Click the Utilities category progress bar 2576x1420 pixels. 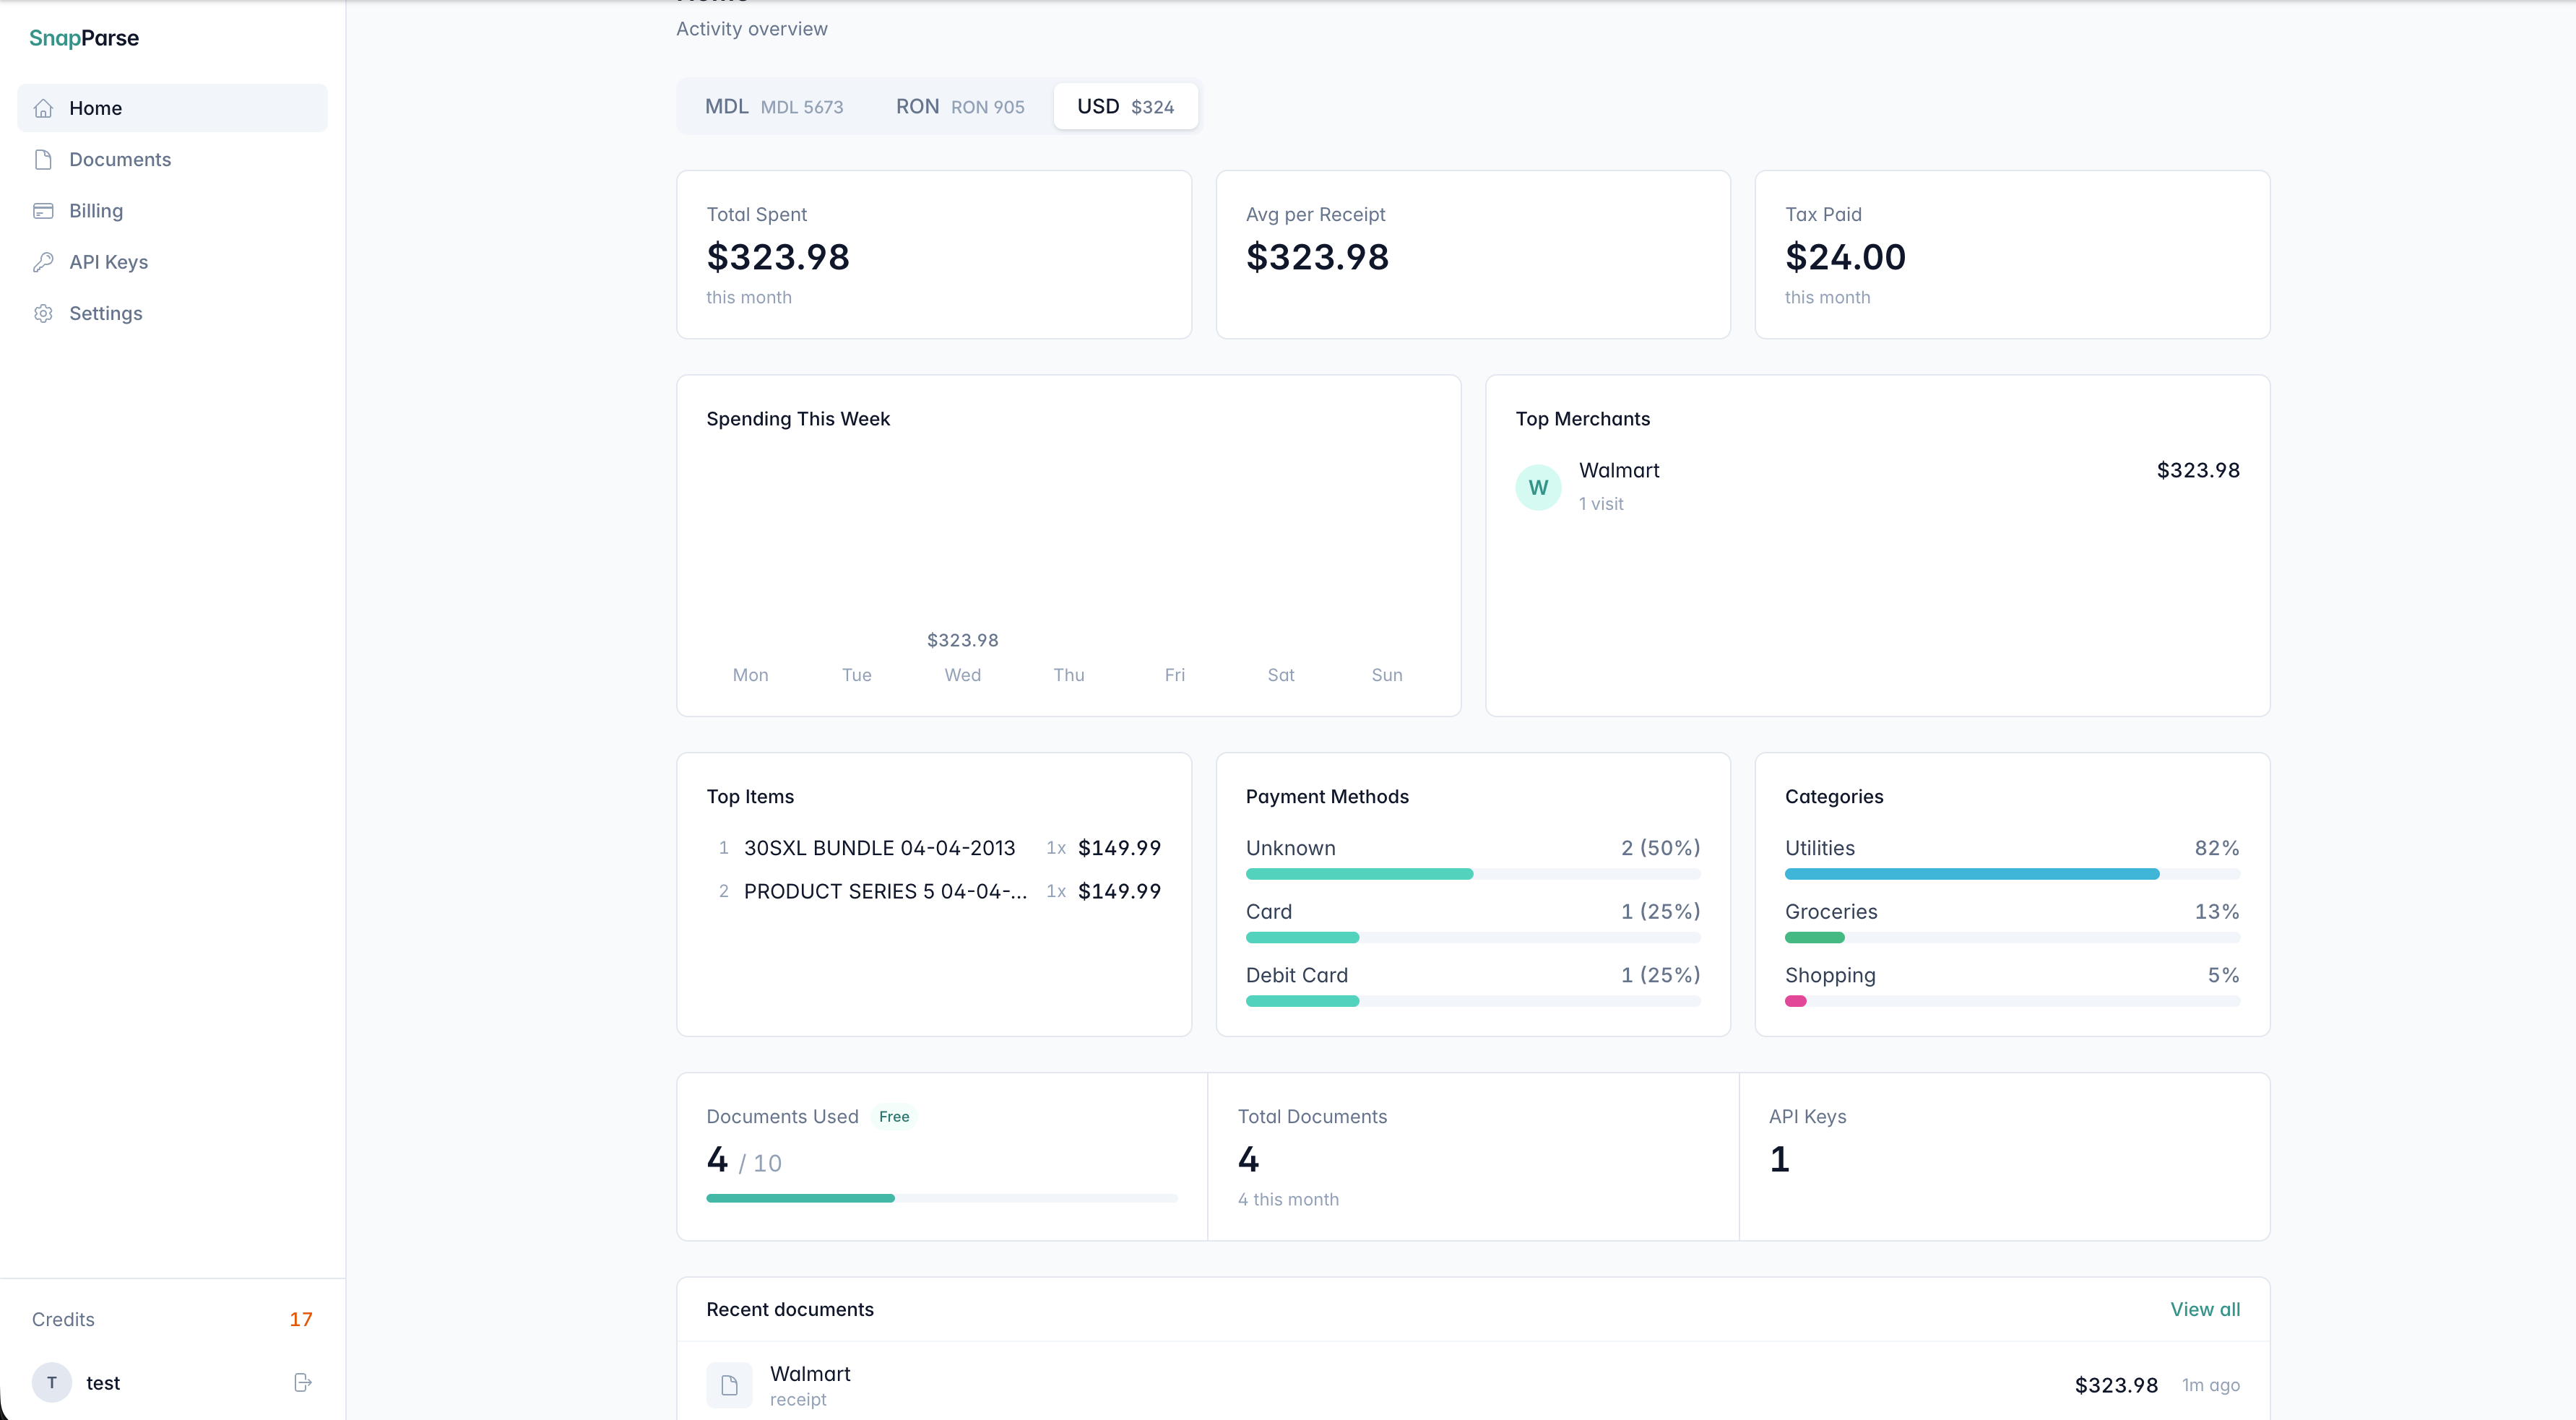pos(2011,874)
